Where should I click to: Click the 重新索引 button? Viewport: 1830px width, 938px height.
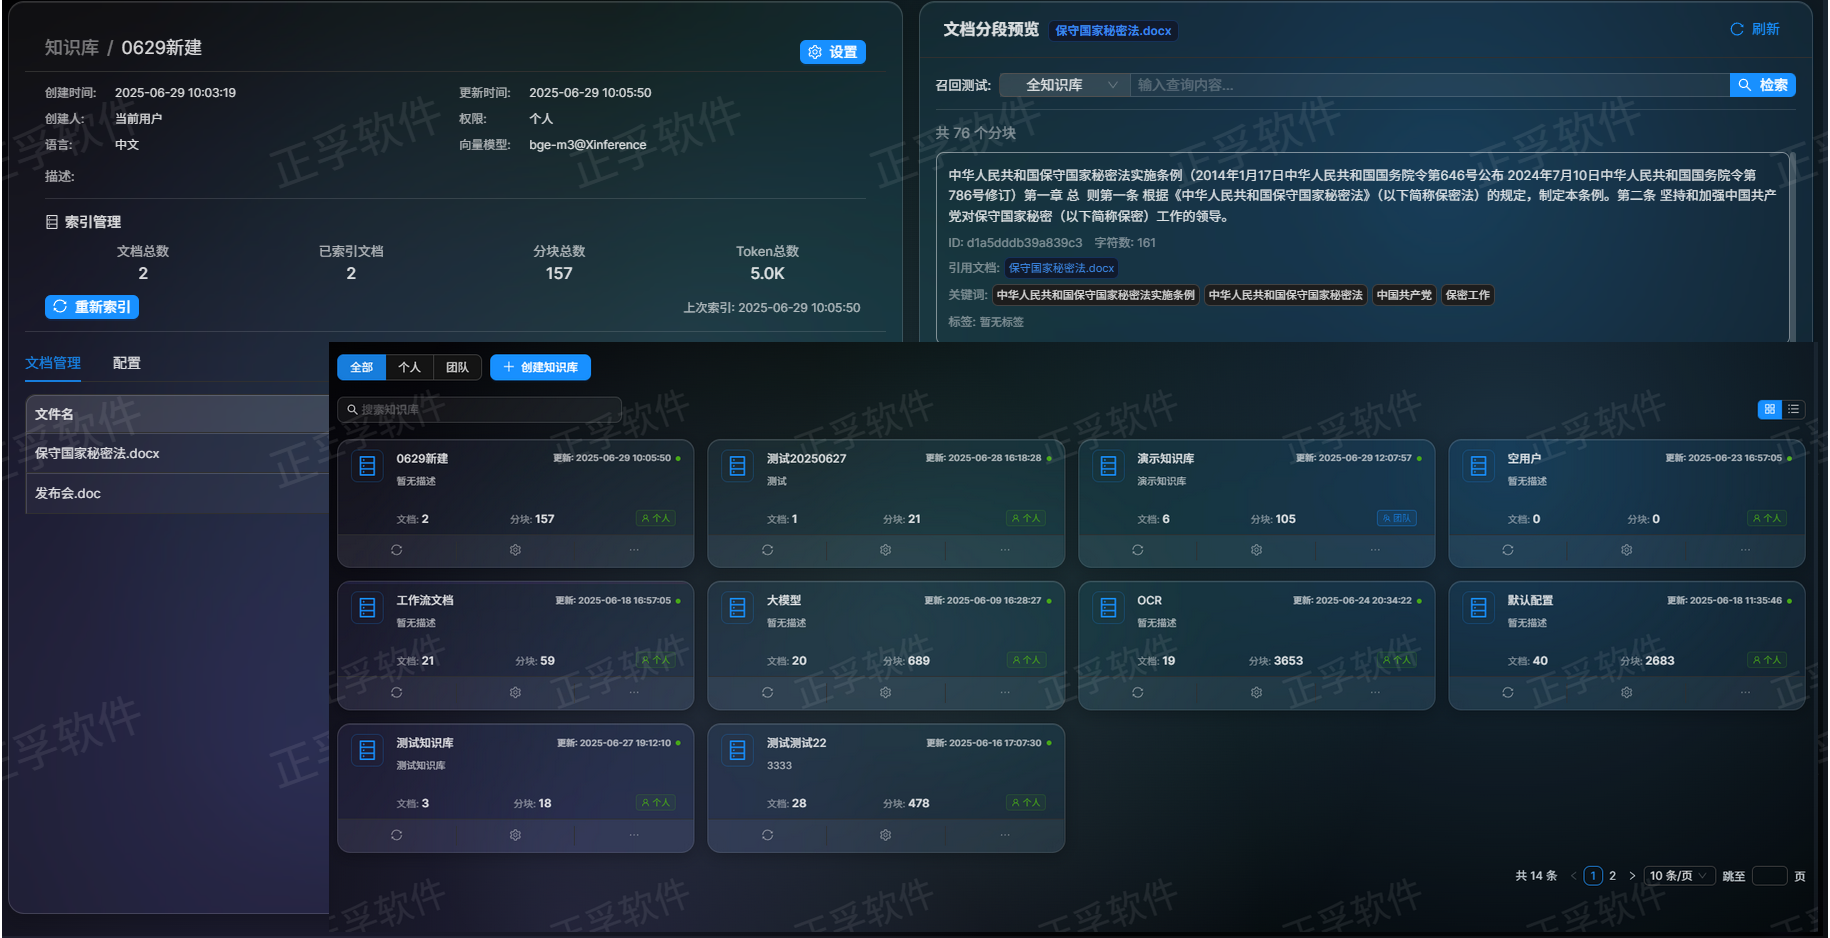tap(92, 307)
